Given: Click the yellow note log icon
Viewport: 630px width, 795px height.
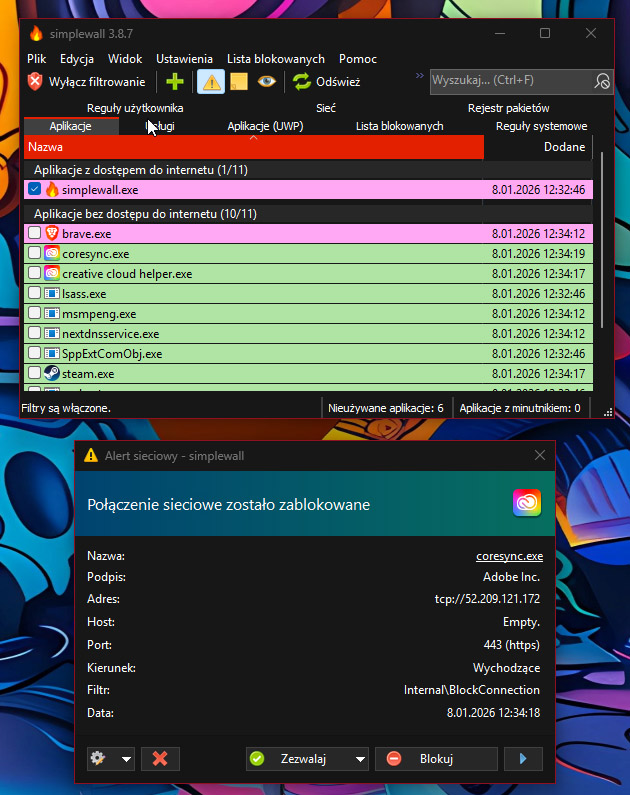Looking at the screenshot, I should point(239,82).
